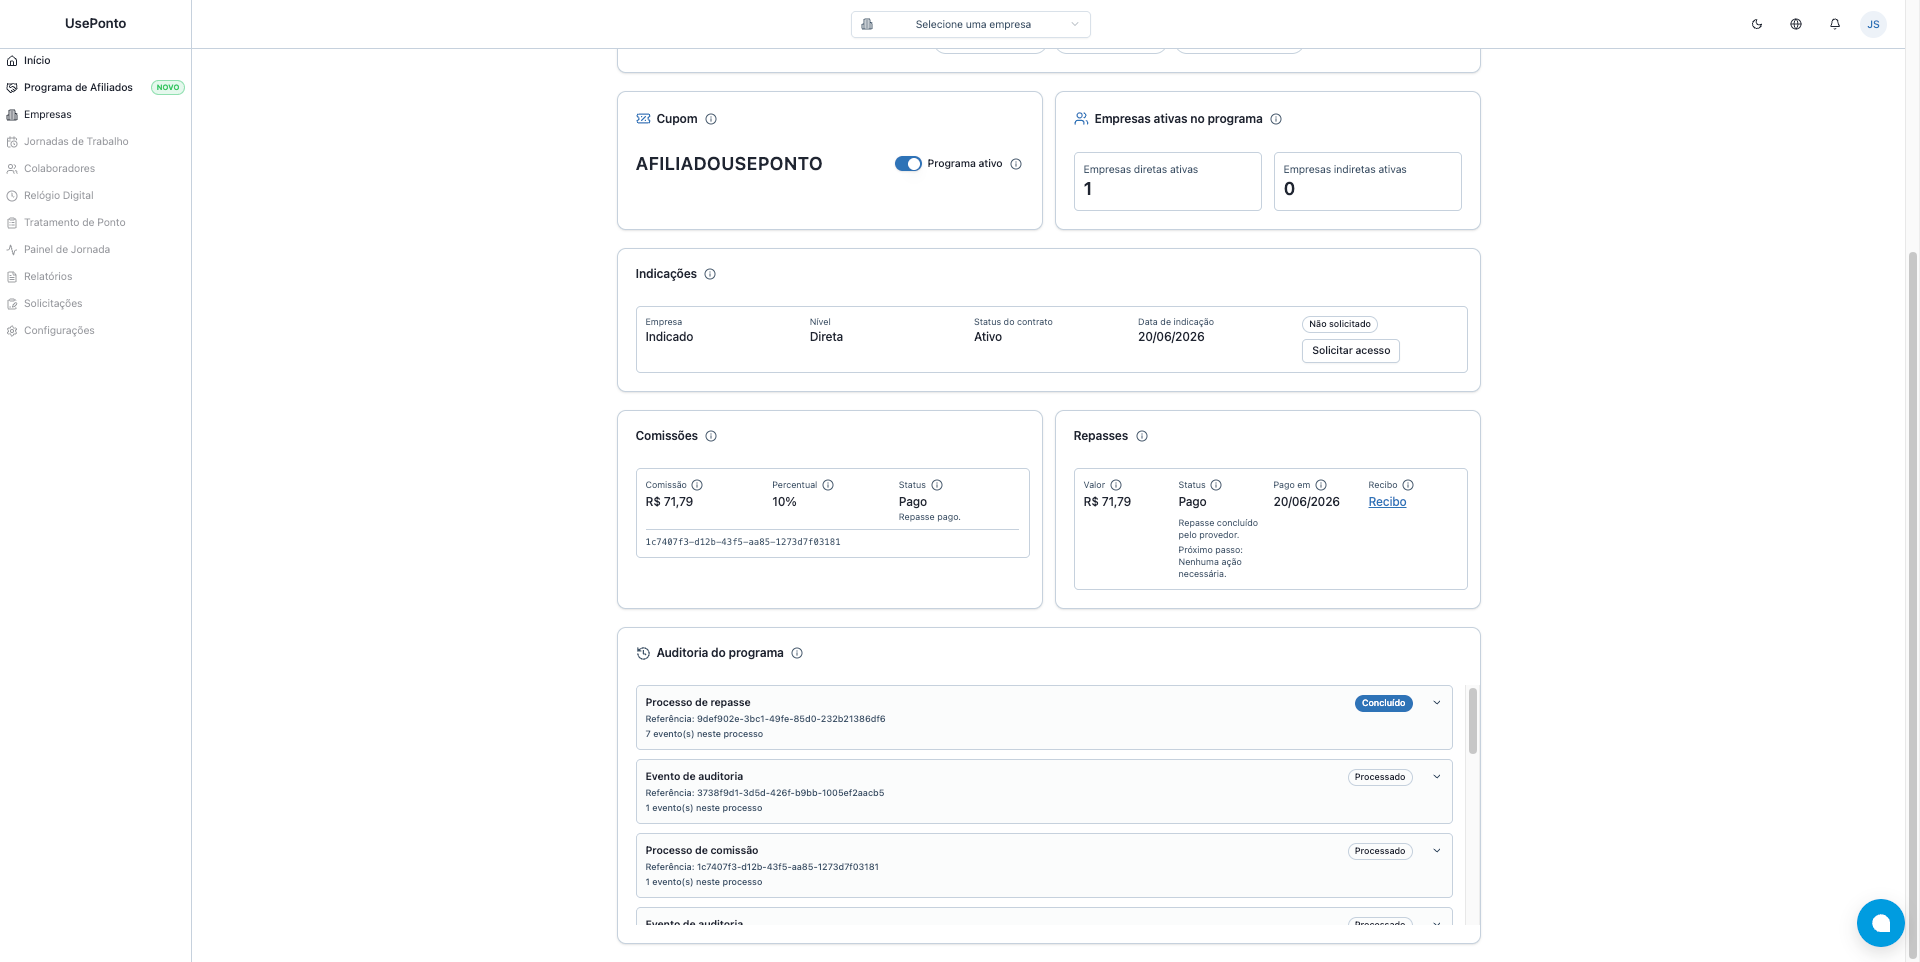This screenshot has width=1920, height=962.
Task: Open the Recibo link
Action: (x=1387, y=502)
